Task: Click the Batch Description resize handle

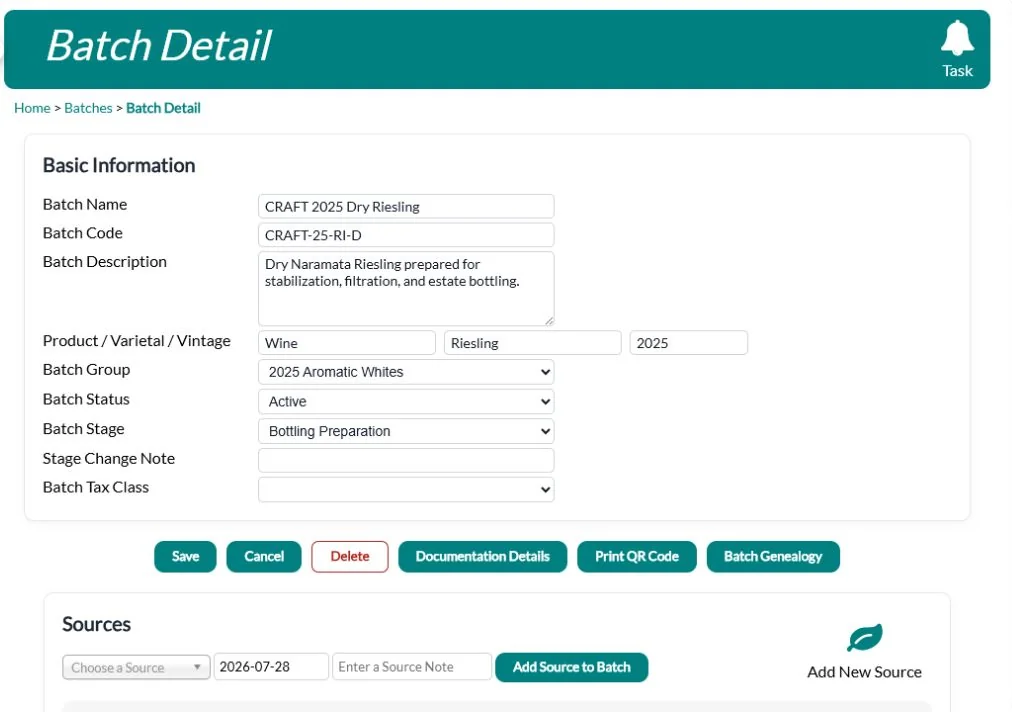Action: pyautogui.click(x=549, y=320)
